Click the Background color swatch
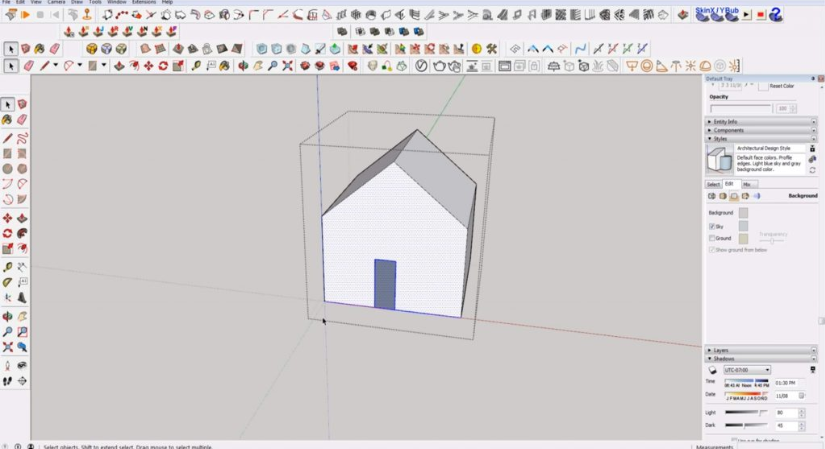Screen dimensions: 825x449 click(743, 213)
